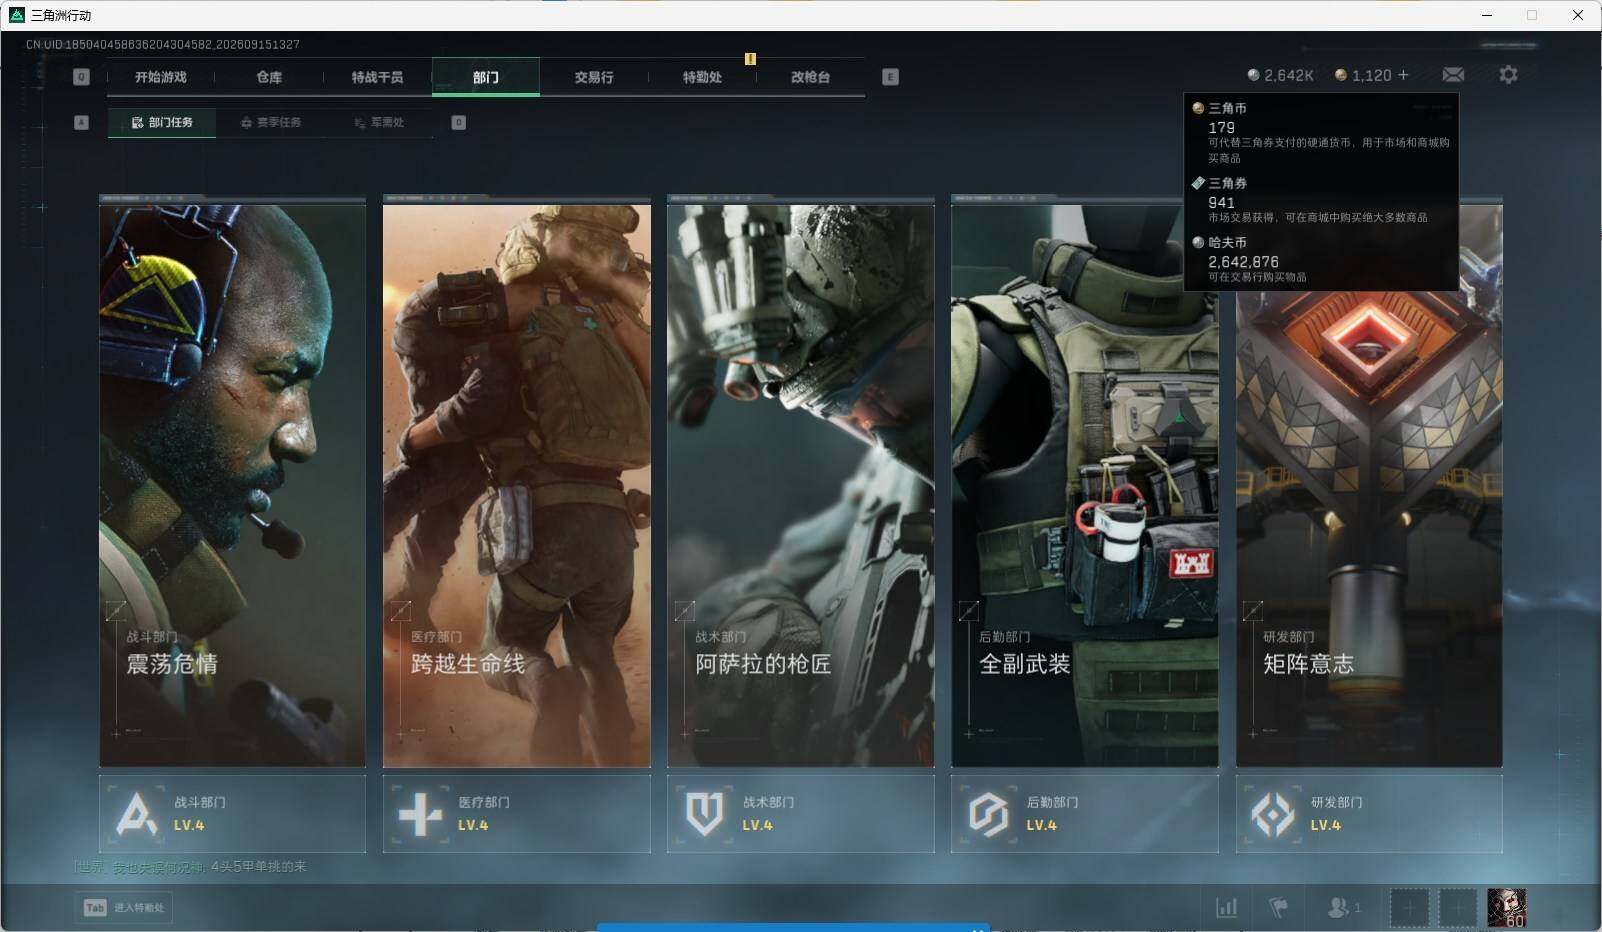Click the flag icon in bottom bar
This screenshot has height=932, width=1602.
[1279, 907]
